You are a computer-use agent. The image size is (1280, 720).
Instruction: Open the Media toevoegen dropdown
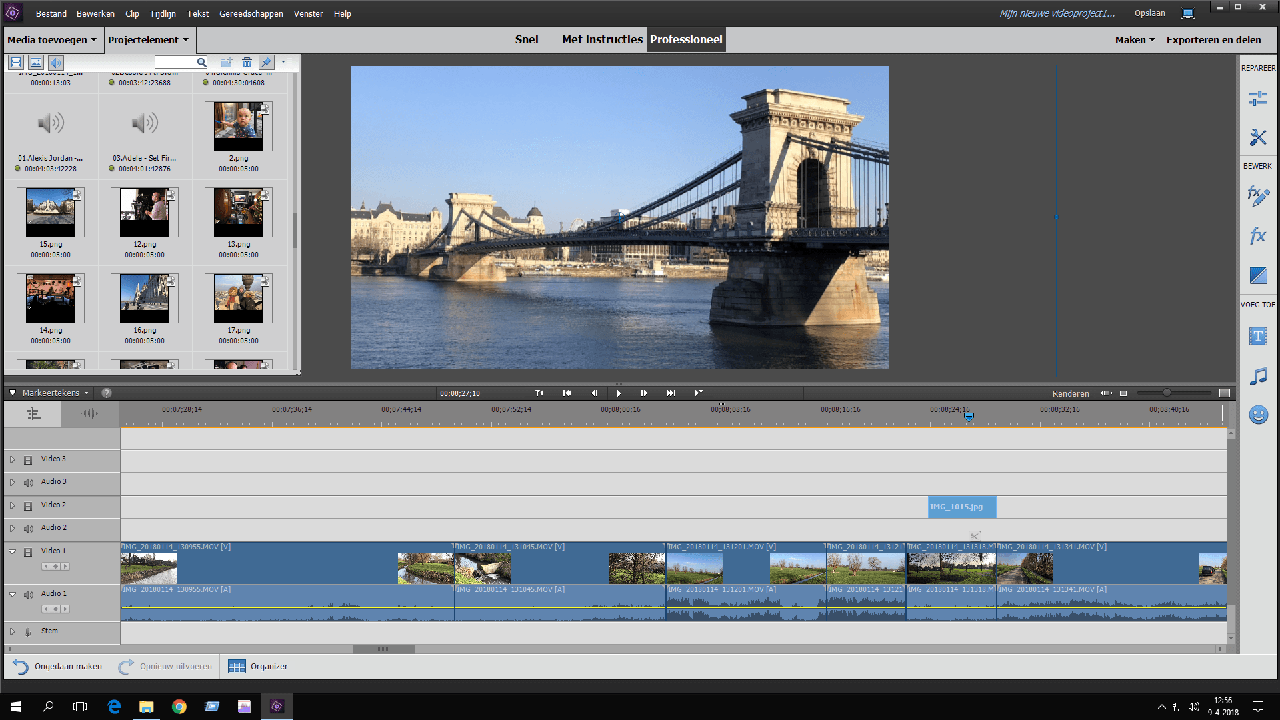(x=52, y=40)
